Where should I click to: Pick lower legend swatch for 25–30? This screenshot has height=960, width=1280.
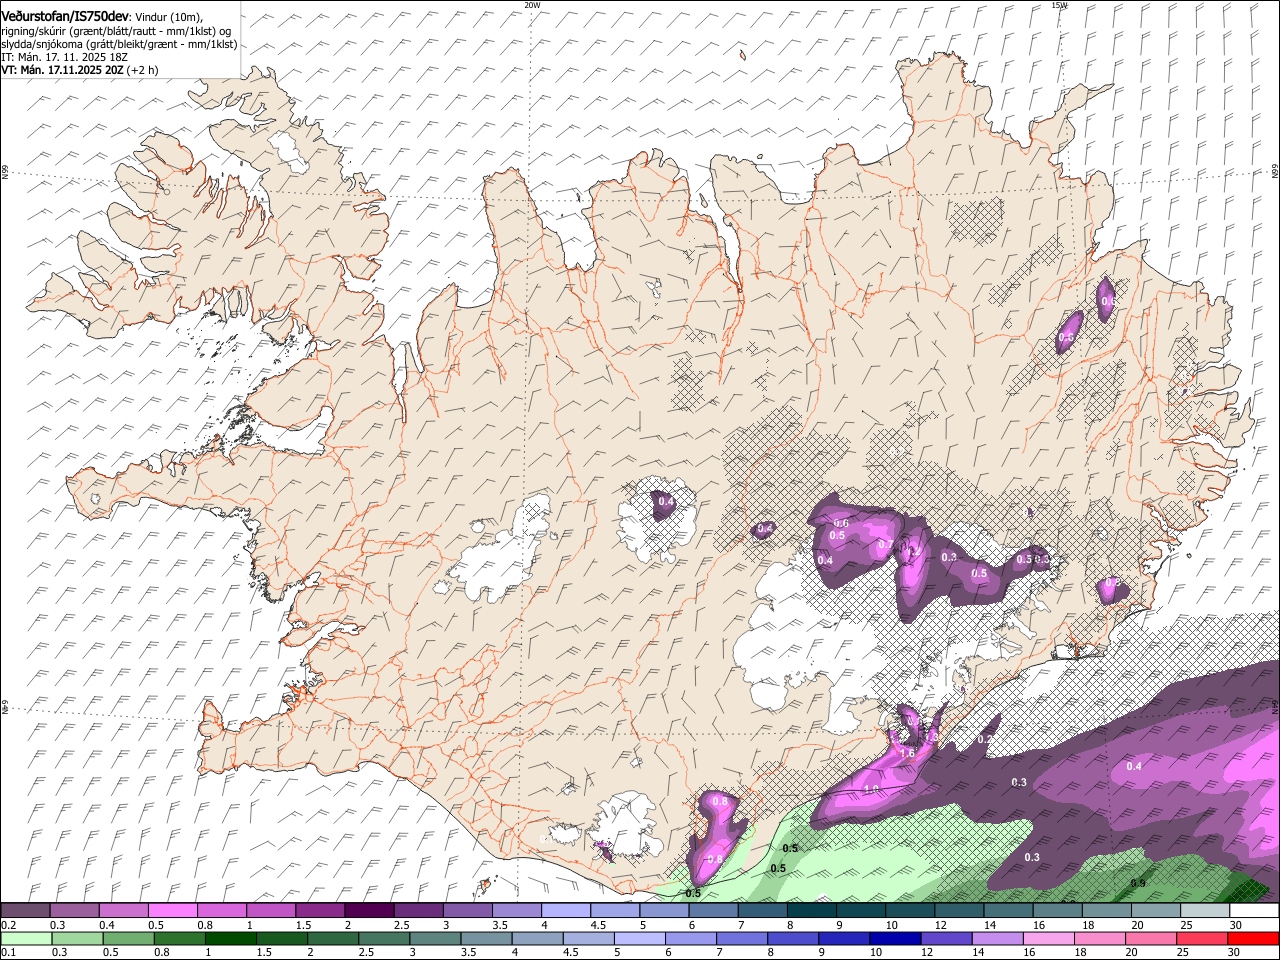point(1203,939)
